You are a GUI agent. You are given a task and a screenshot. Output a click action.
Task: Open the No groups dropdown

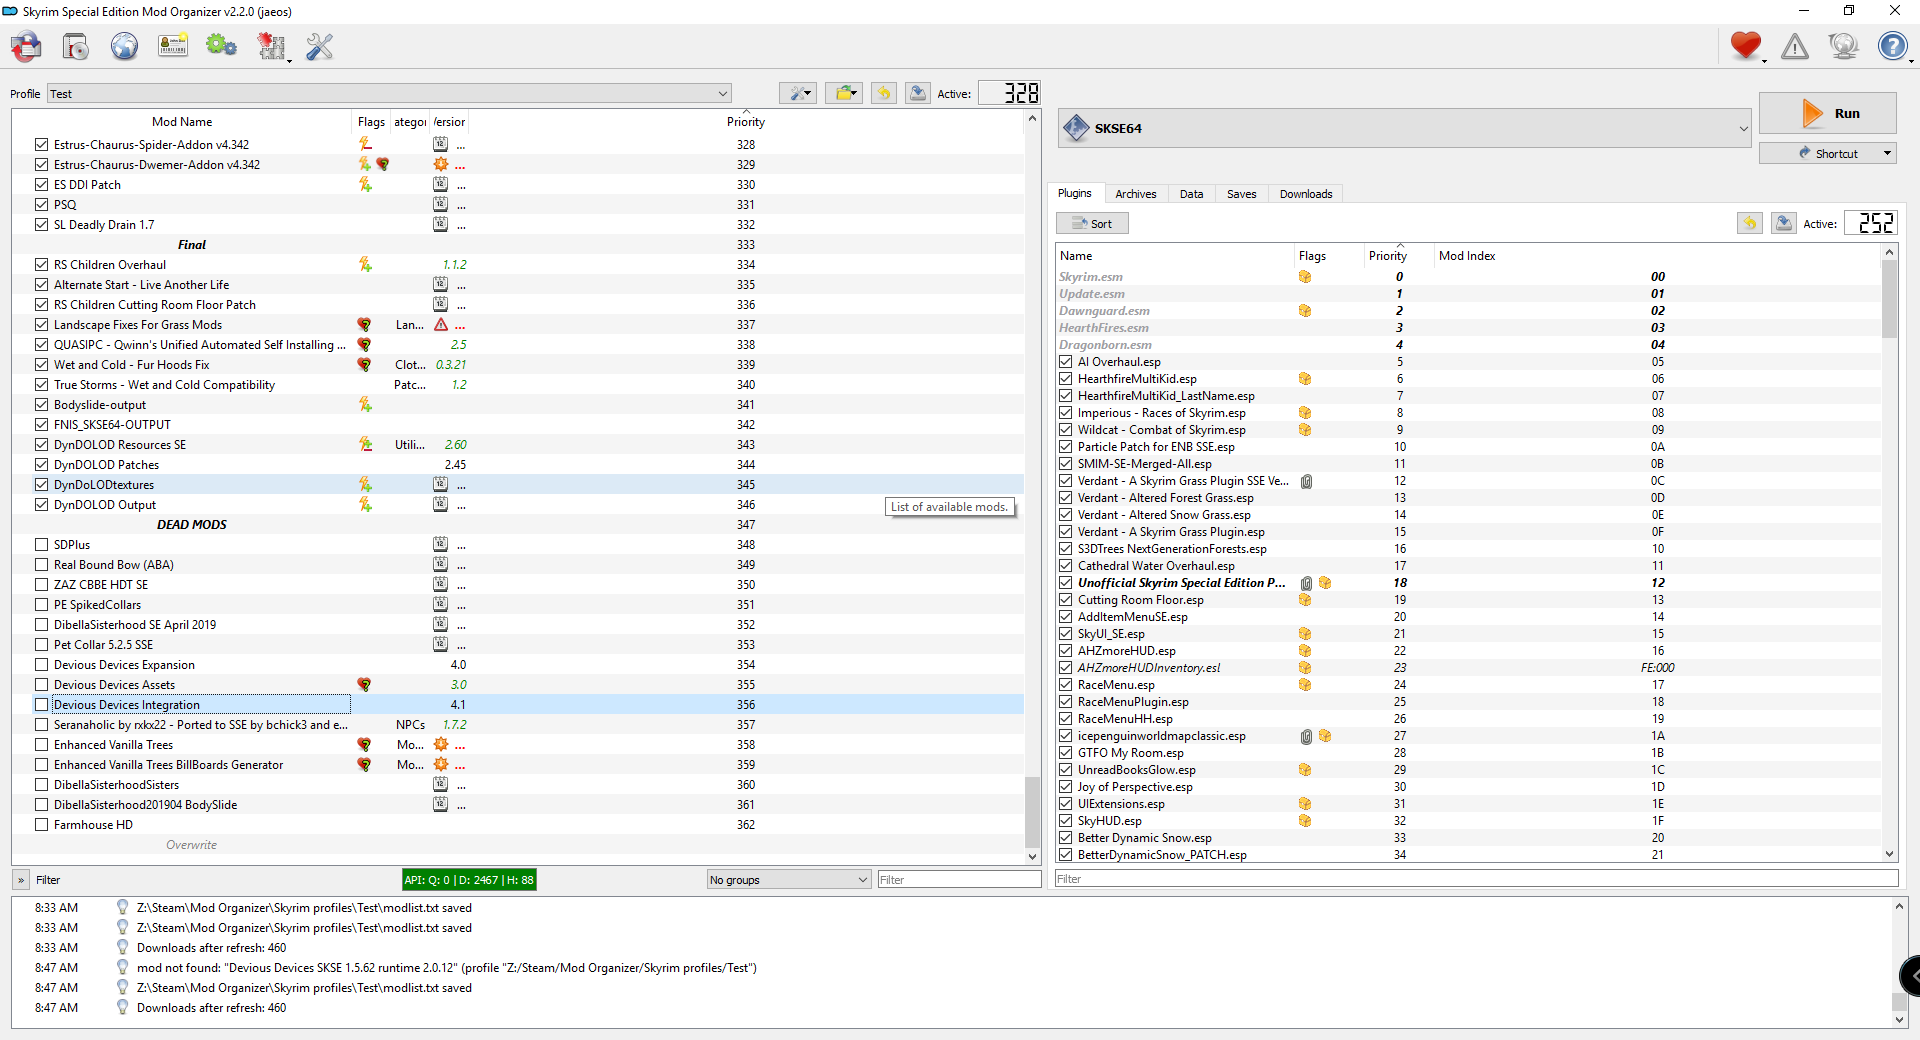pos(788,880)
